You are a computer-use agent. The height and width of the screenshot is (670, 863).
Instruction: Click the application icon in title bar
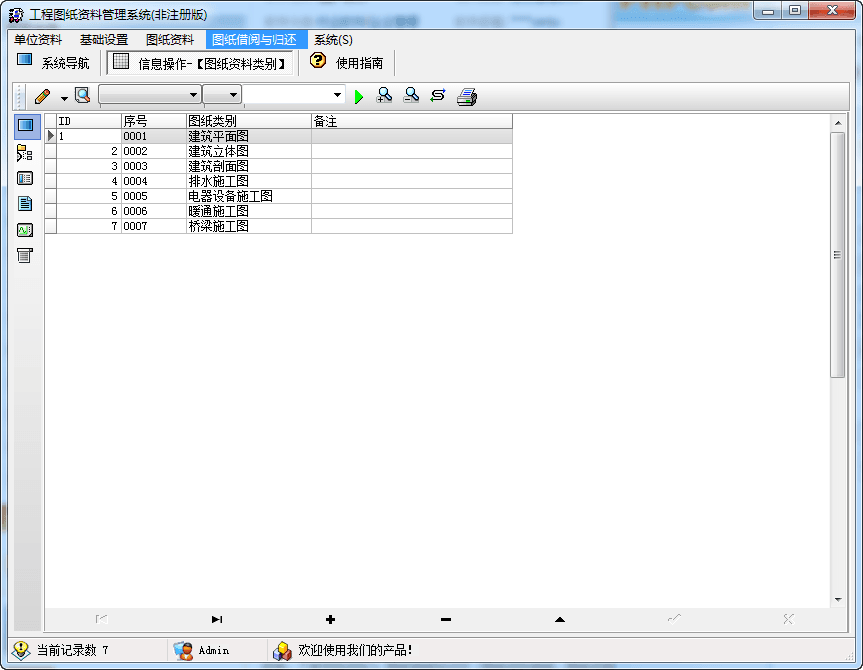tap(16, 15)
